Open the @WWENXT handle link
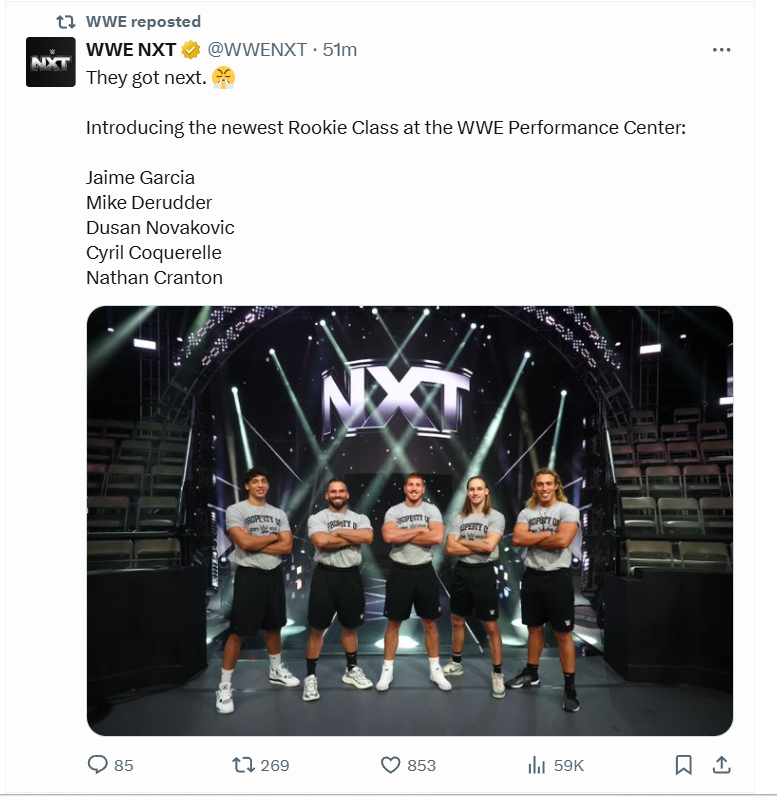 [x=257, y=50]
